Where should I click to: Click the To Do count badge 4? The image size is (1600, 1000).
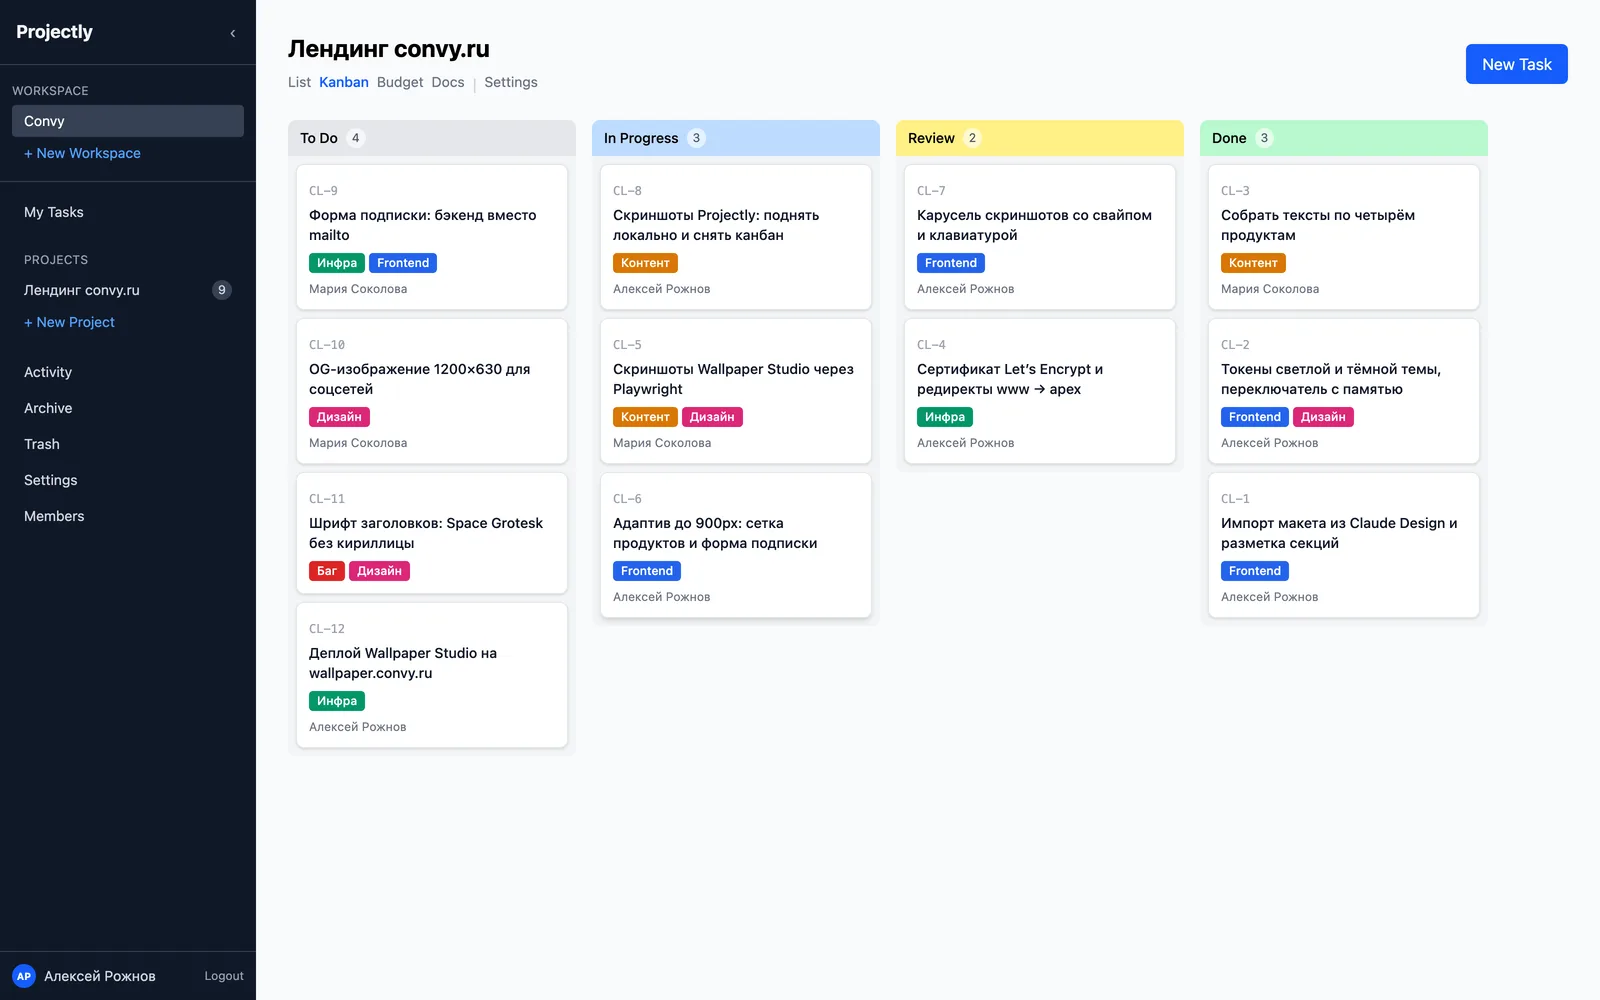355,138
